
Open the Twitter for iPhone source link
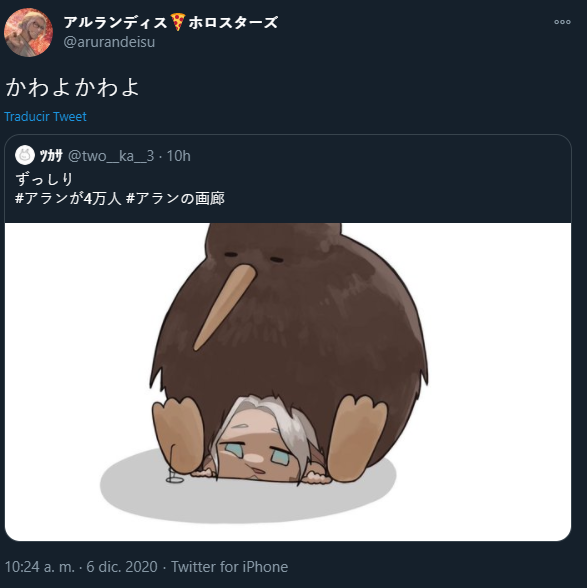(x=230, y=567)
